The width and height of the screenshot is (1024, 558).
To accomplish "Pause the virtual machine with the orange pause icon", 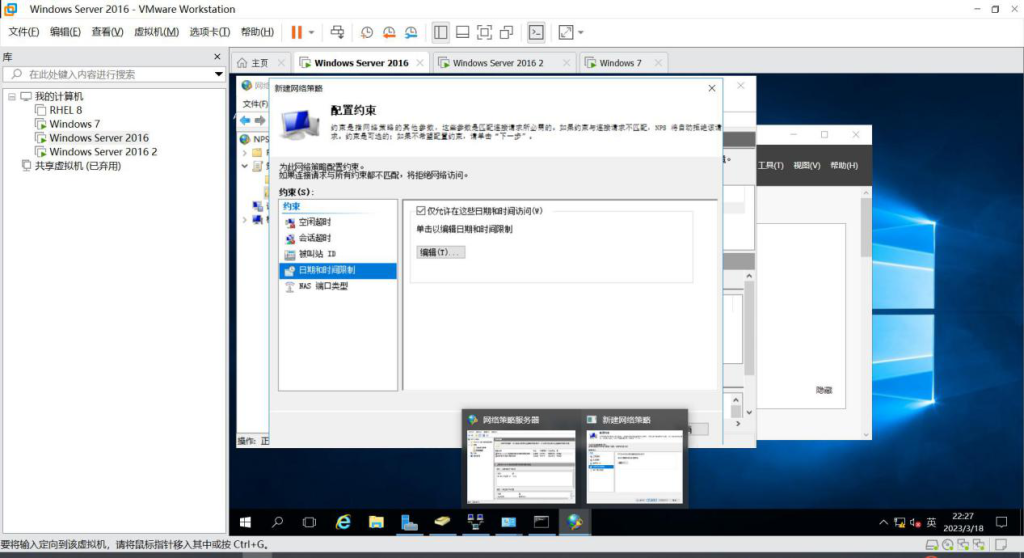I will 296,32.
